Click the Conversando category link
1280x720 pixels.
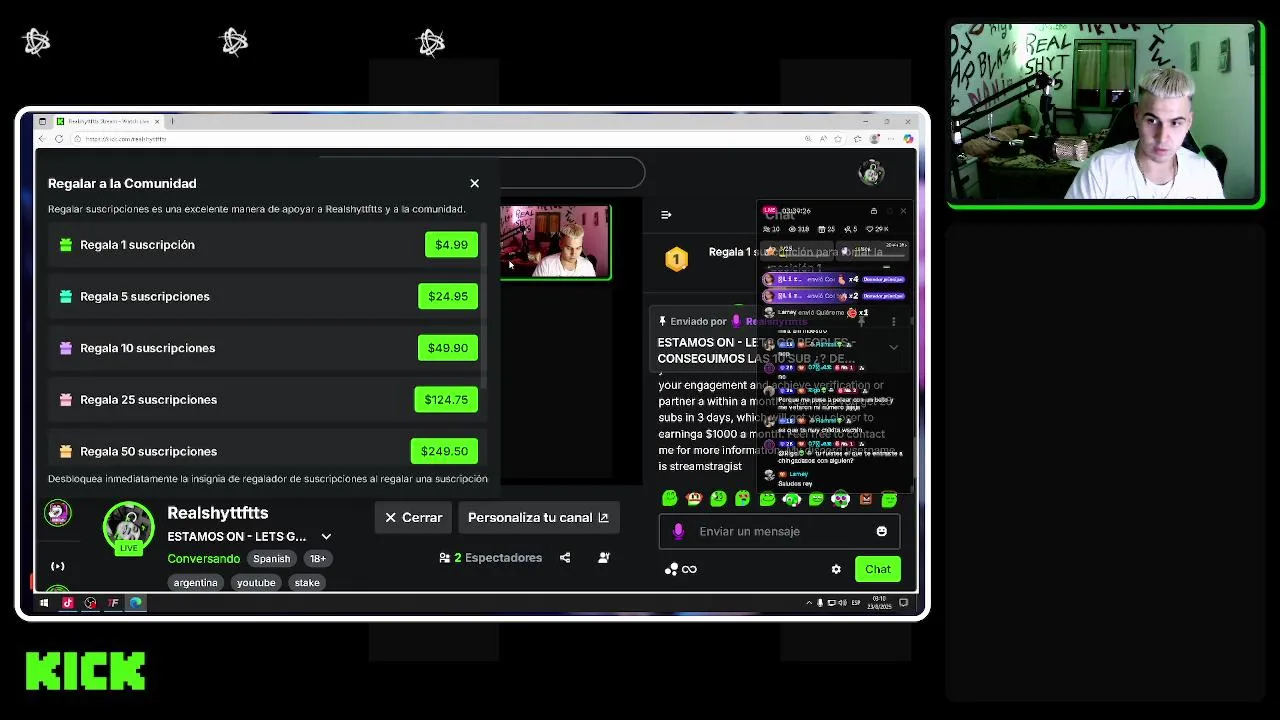[x=203, y=558]
